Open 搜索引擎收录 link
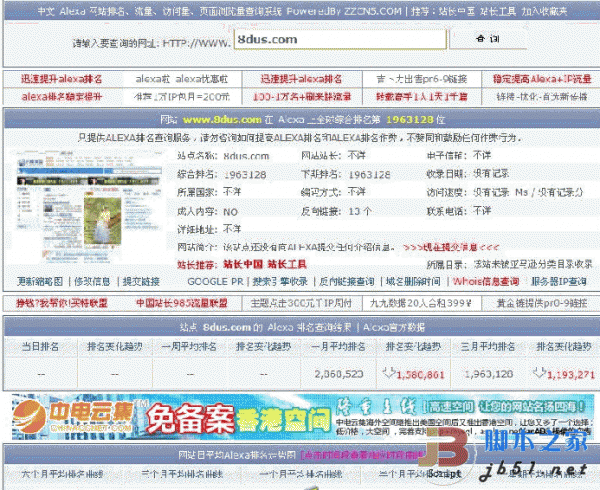Image resolution: width=600 pixels, height=490 pixels. [280, 282]
